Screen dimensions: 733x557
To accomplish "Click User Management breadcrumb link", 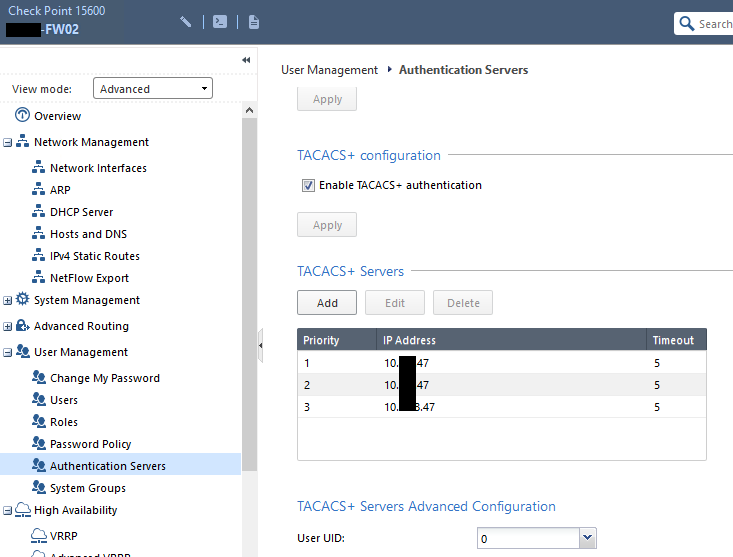I will point(329,70).
